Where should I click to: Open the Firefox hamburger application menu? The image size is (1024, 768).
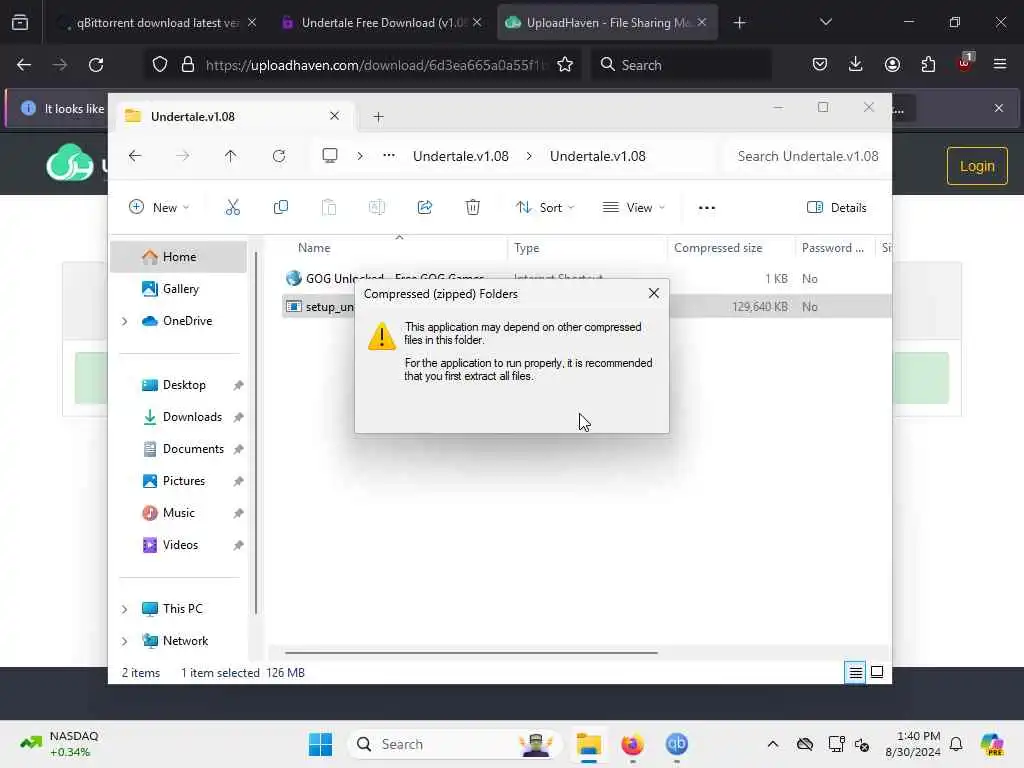[1000, 64]
